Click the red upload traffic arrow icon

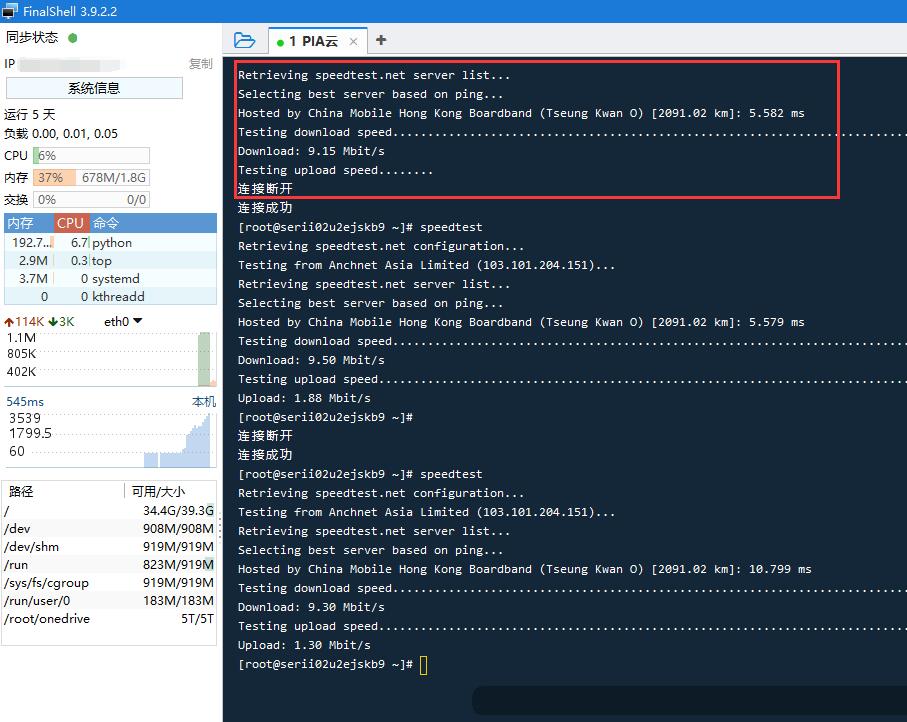[x=14, y=321]
